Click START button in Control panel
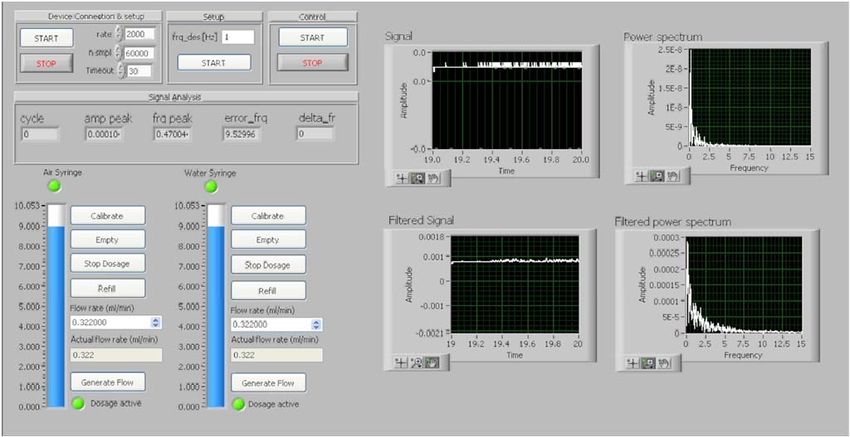The height and width of the screenshot is (437, 850). (312, 37)
